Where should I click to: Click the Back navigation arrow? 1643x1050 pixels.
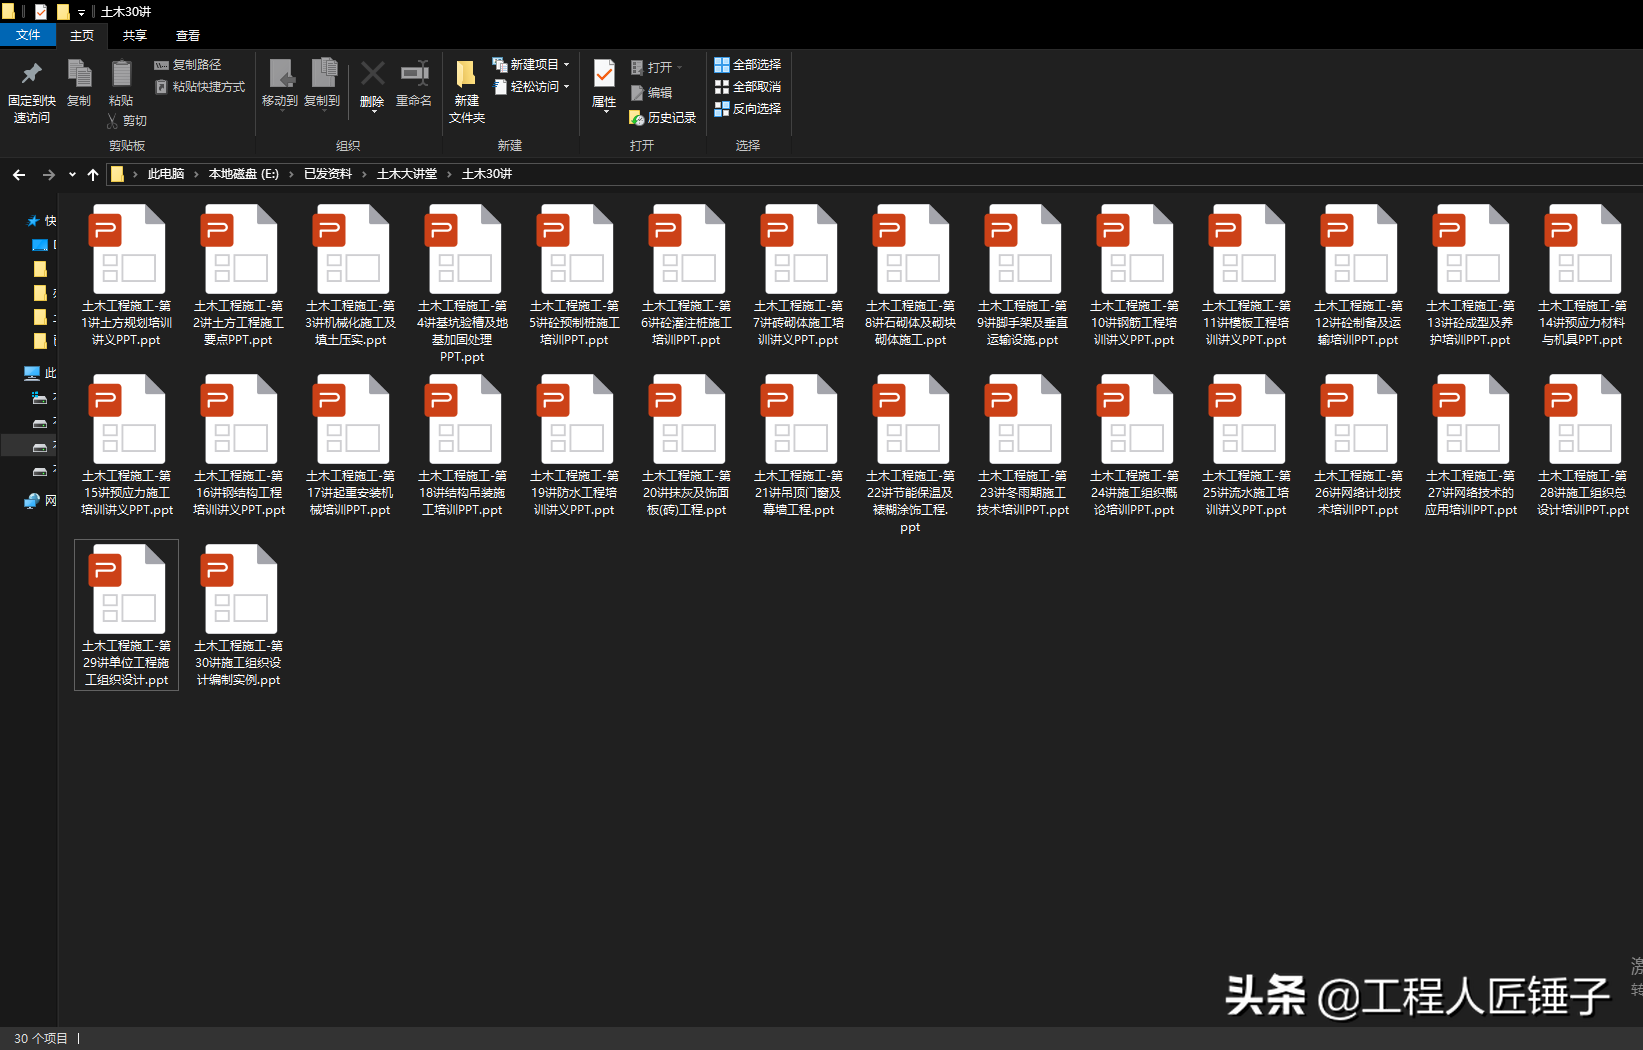click(x=19, y=175)
